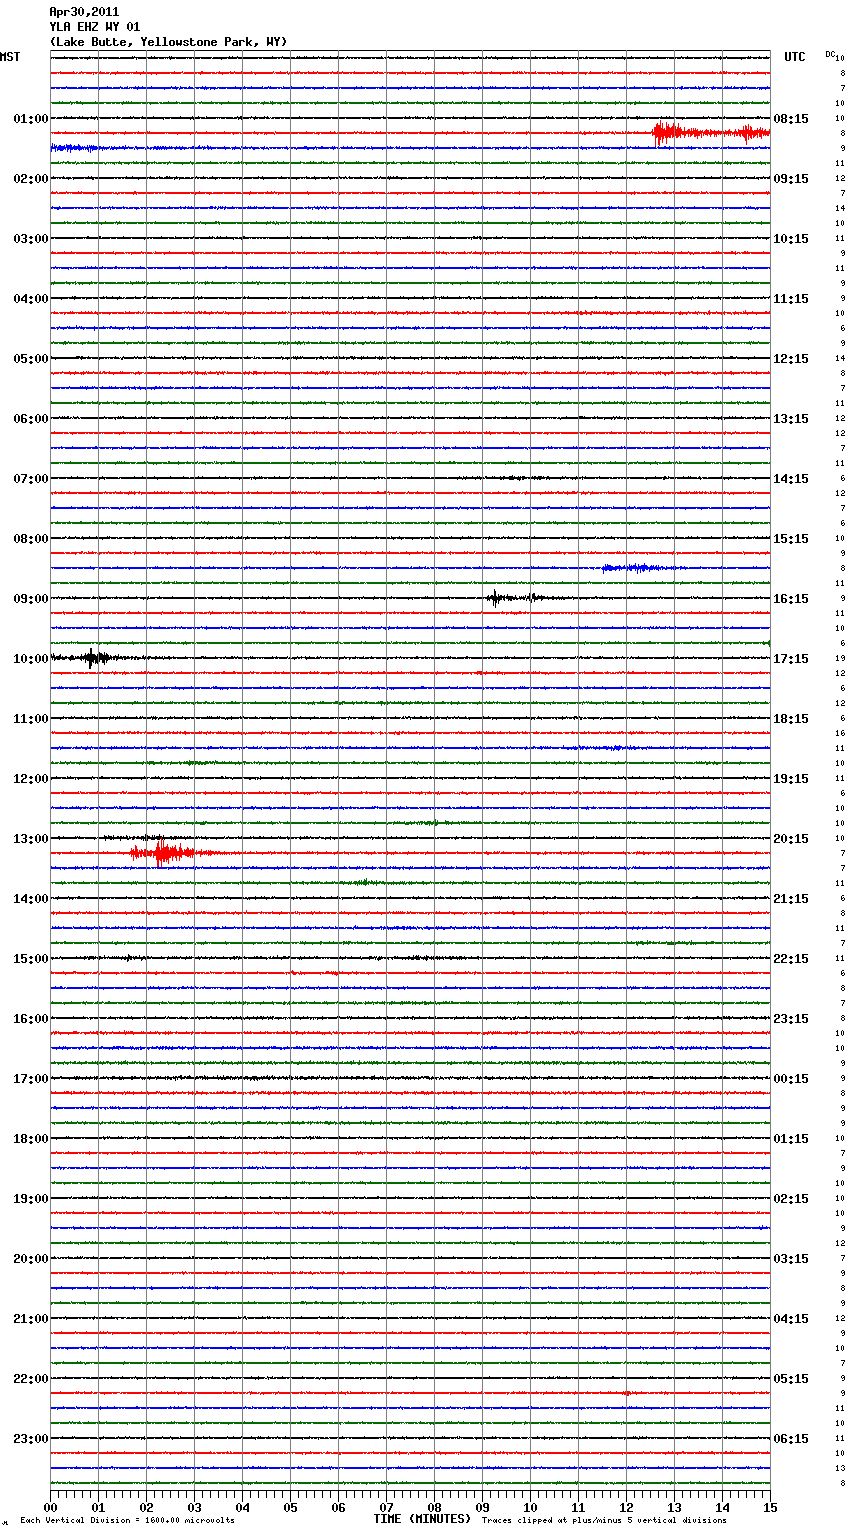This screenshot has height=1534, width=850.
Task: Select the 10:00 MST time label
Action: [31, 659]
